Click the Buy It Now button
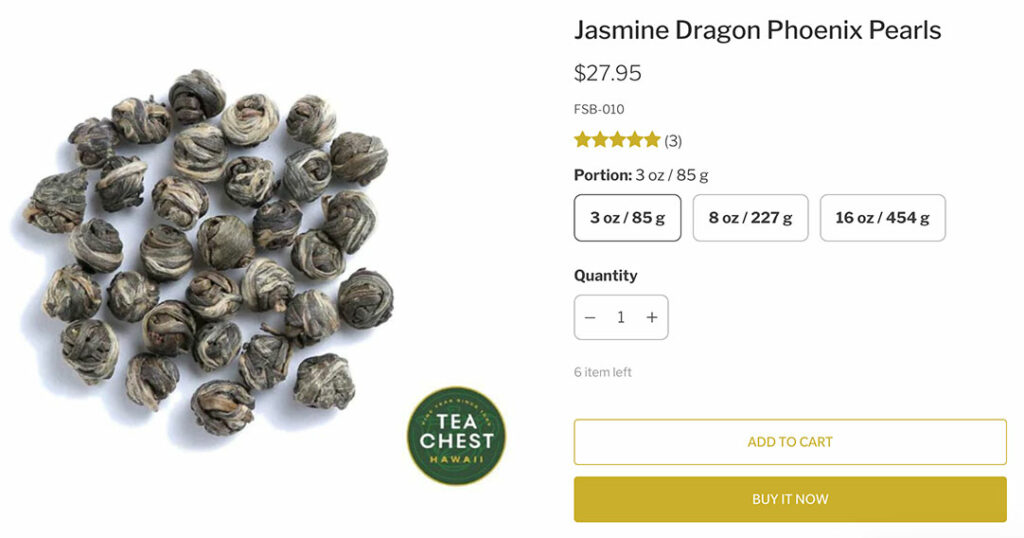Screen dimensions: 1024x538 point(790,499)
